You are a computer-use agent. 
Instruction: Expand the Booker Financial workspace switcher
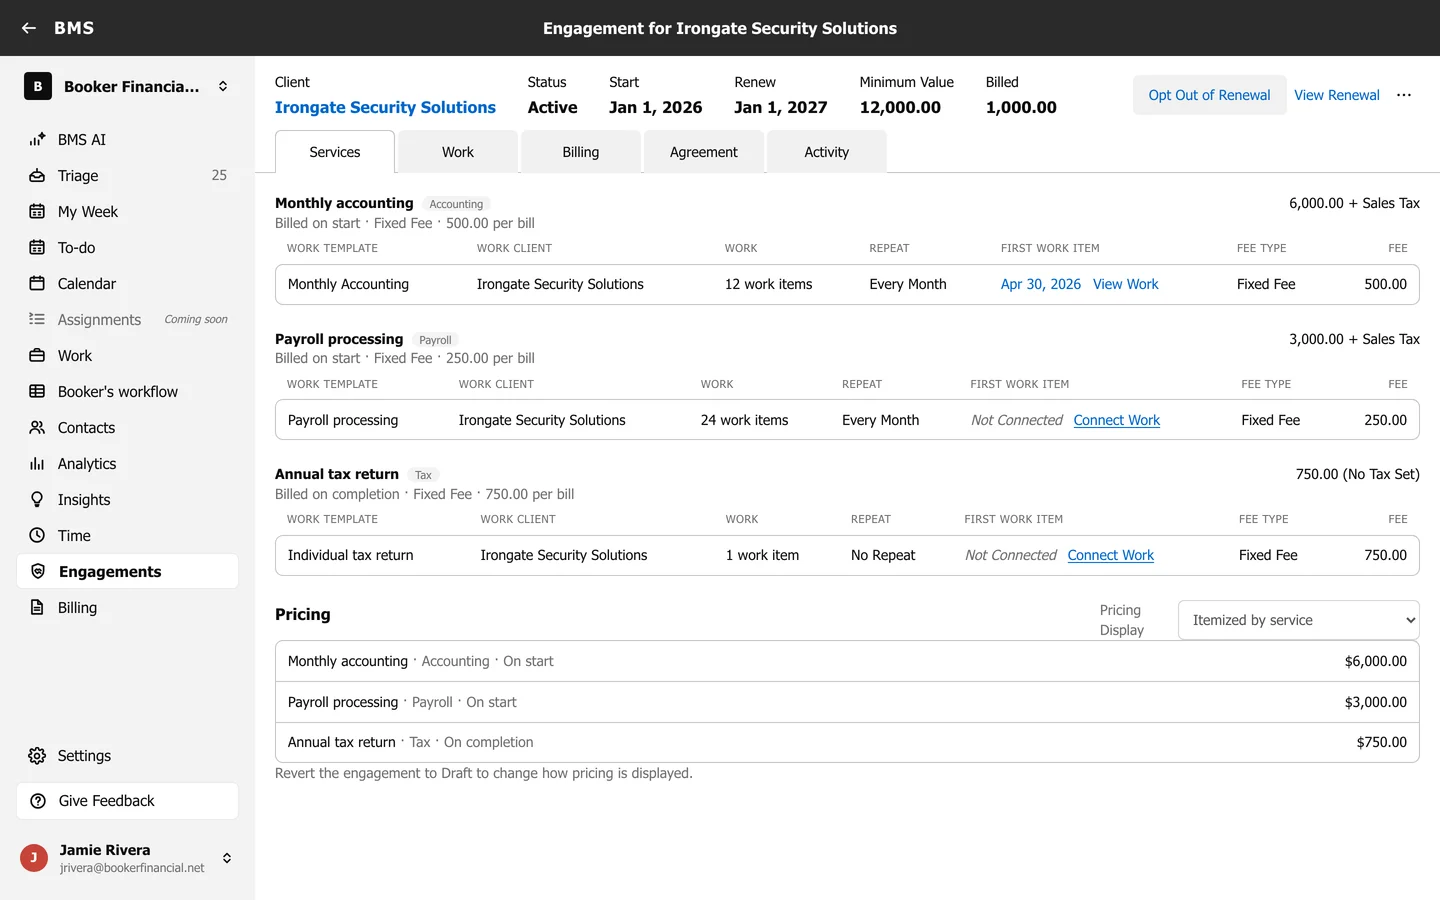(x=223, y=87)
